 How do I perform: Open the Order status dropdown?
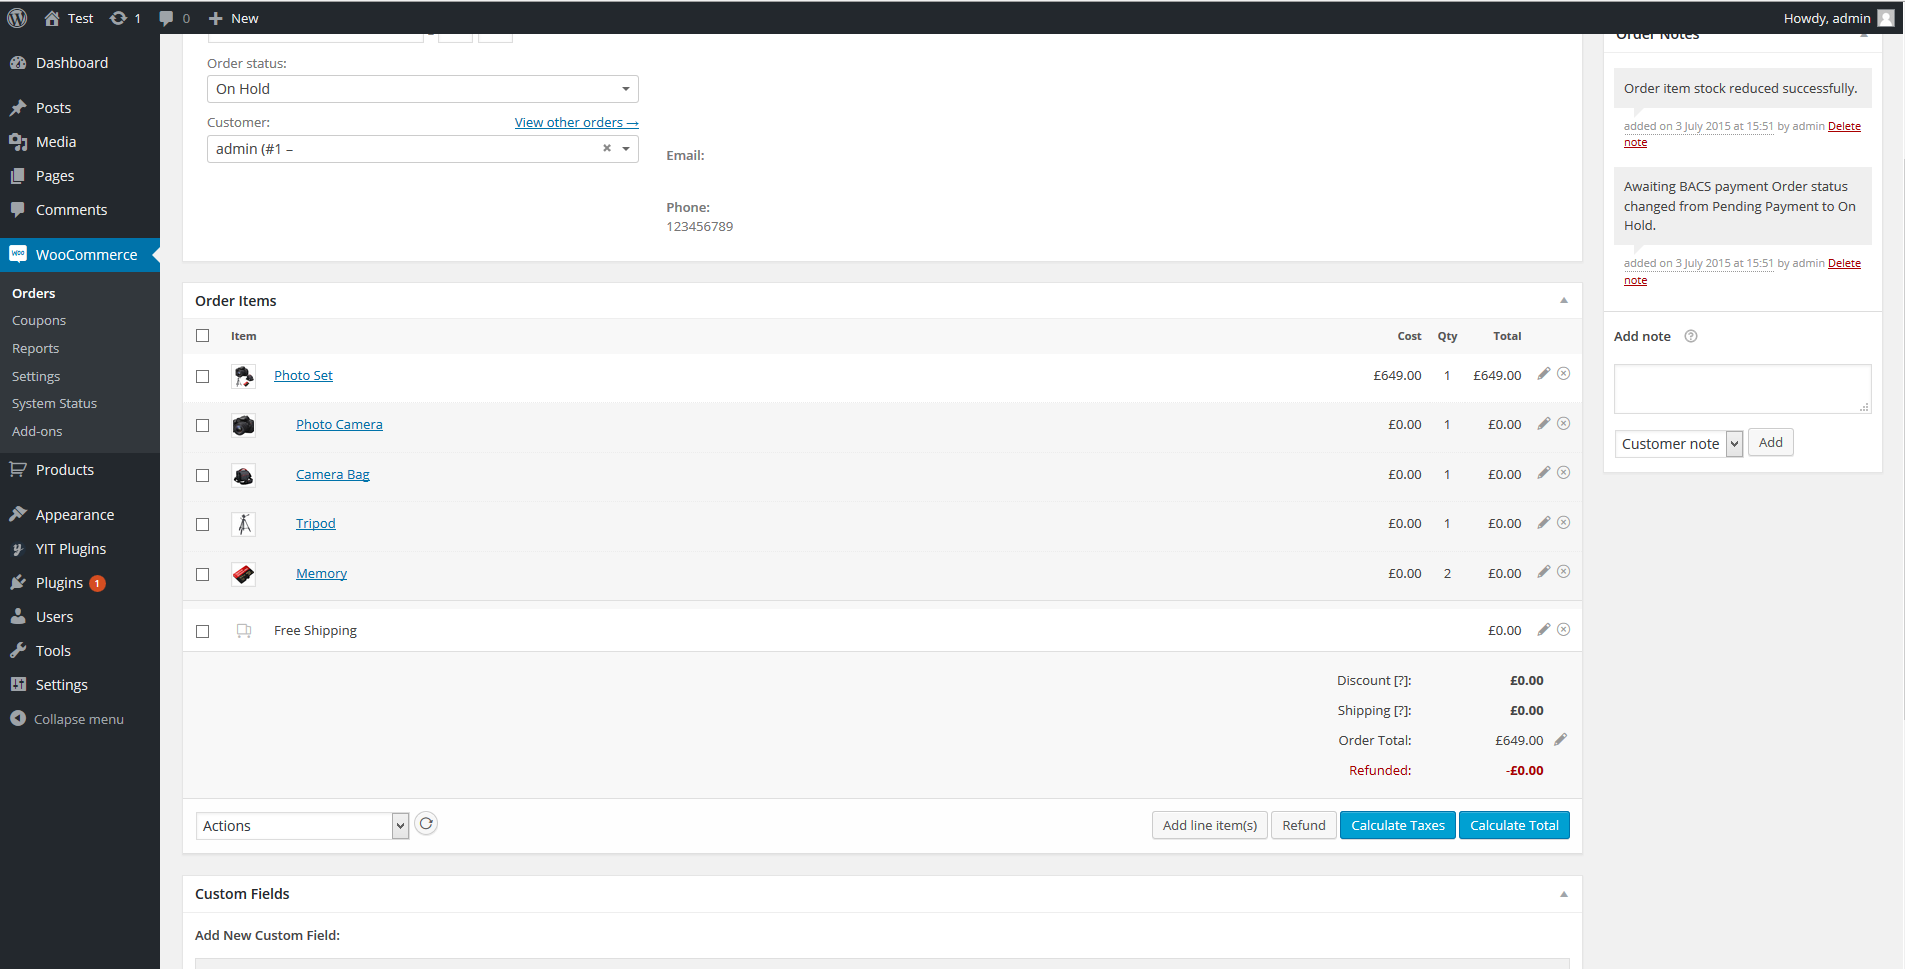tap(422, 89)
